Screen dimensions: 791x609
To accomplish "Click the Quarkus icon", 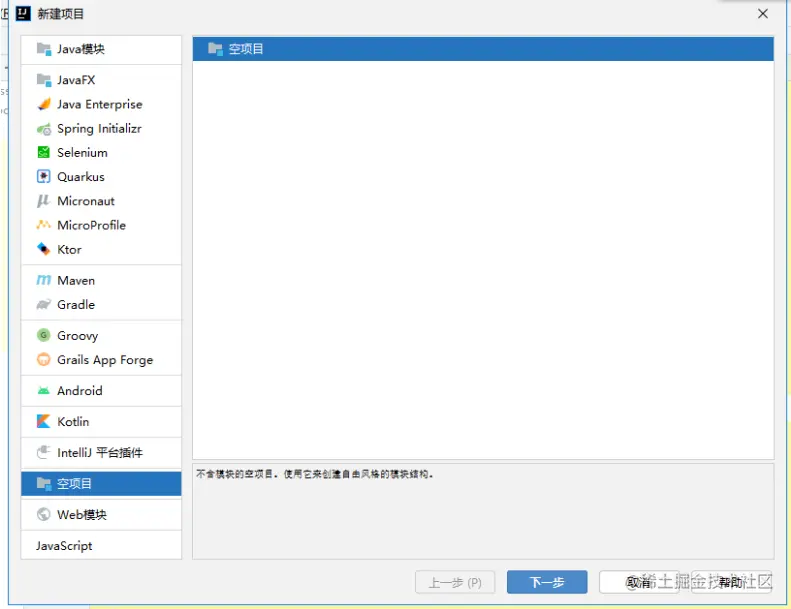I will coord(44,177).
